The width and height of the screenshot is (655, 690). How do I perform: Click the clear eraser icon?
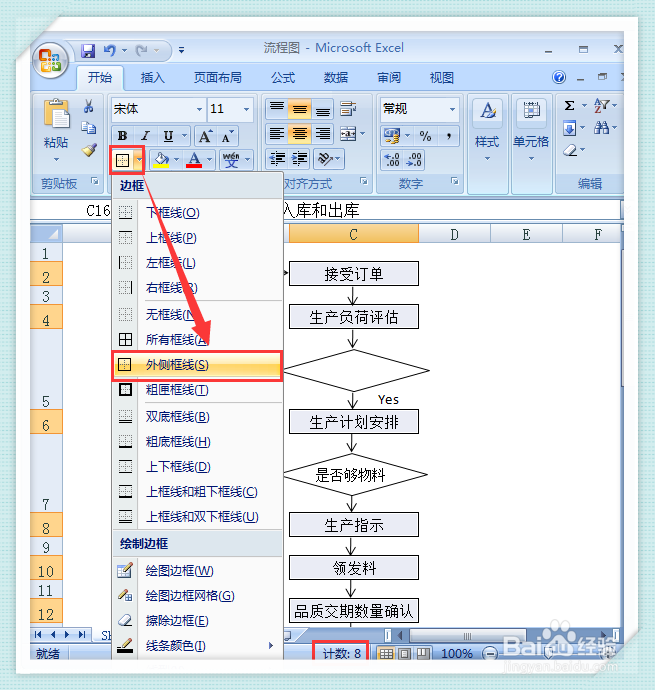coord(570,150)
